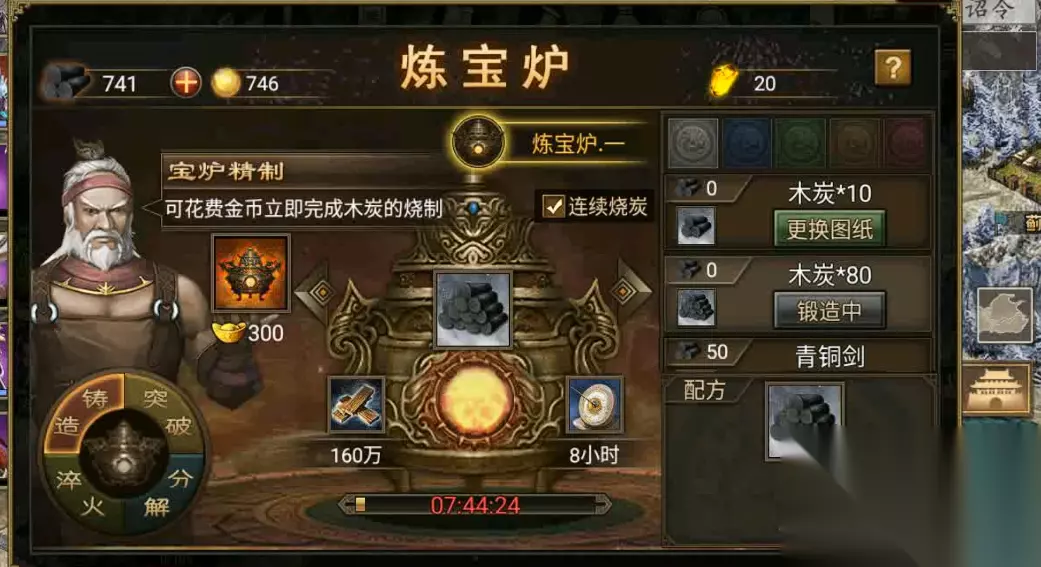The height and width of the screenshot is (567, 1041).
Task: Expand the 青铜剑 recipe row
Action: [798, 355]
